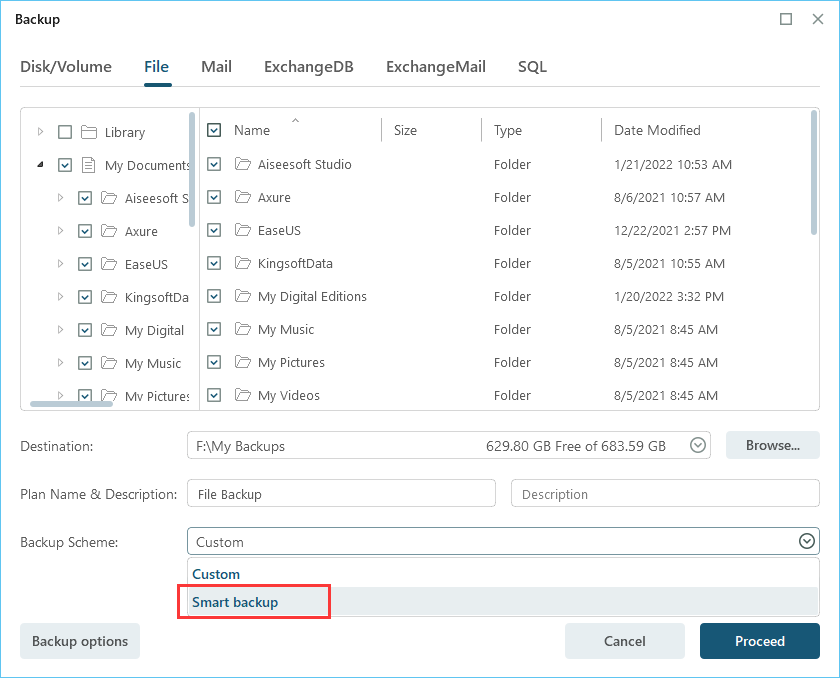
Task: Click the tree panel horizontal scrollbar
Action: tap(72, 404)
